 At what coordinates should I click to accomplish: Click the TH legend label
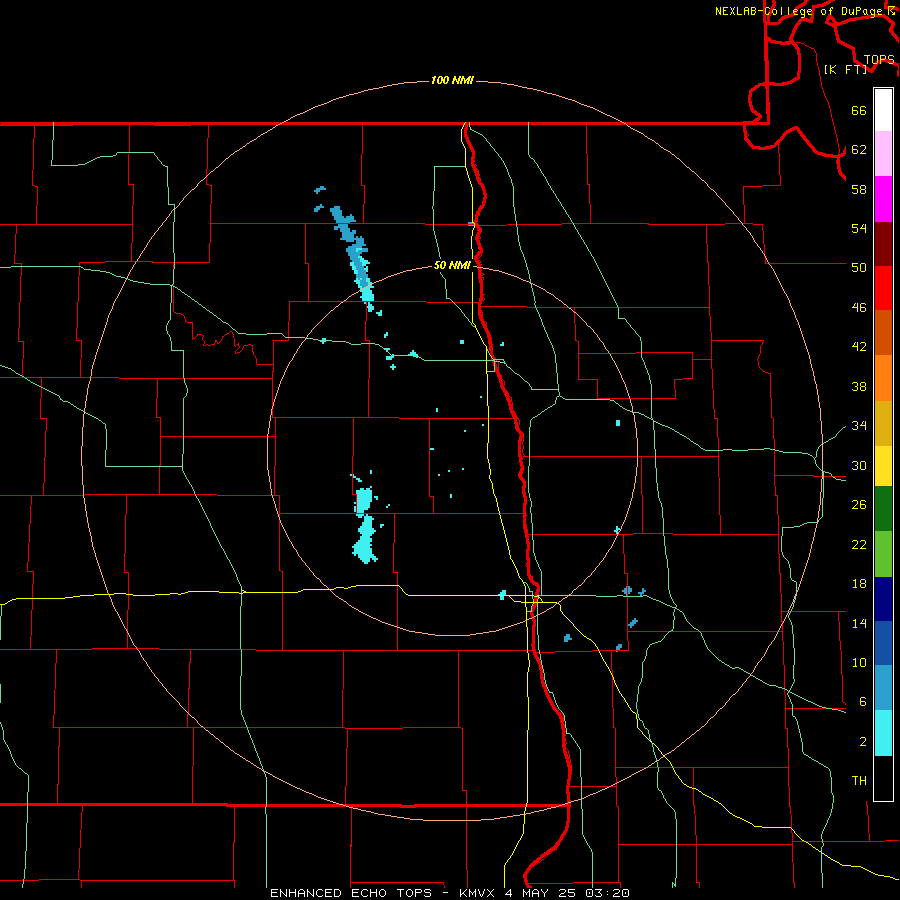(x=859, y=781)
